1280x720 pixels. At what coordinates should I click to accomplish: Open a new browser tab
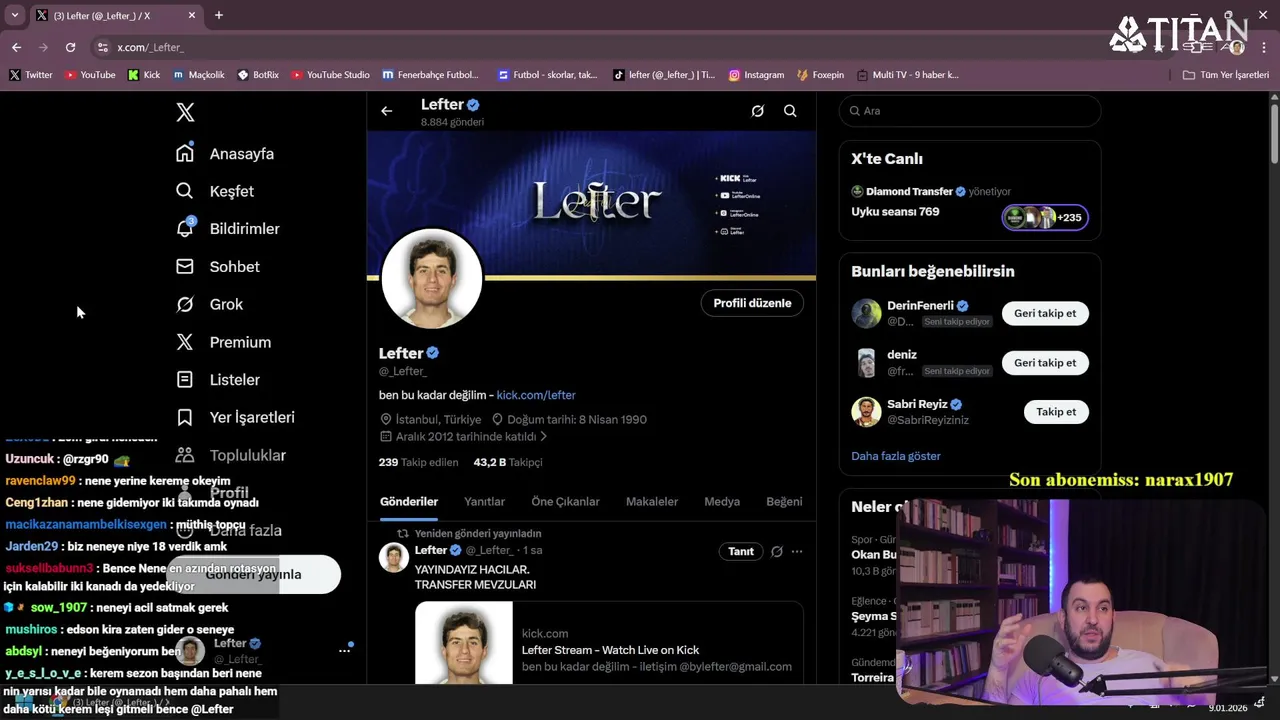click(219, 15)
